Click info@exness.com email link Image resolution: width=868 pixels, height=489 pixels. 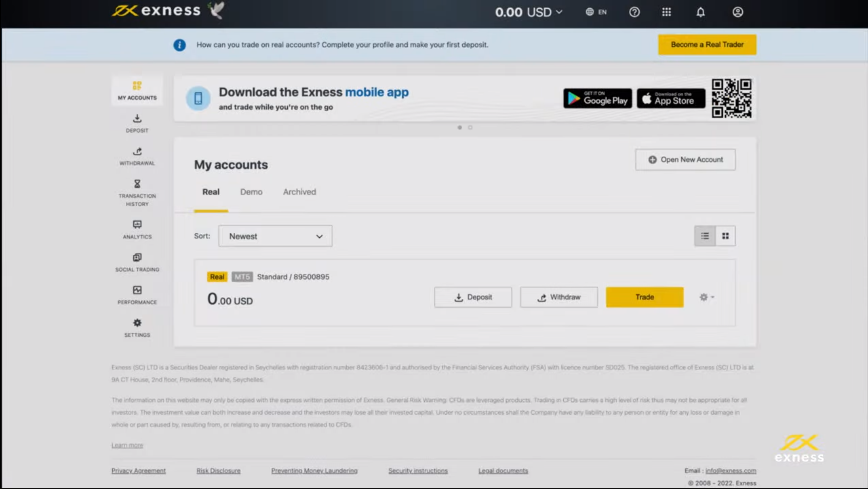[731, 471]
